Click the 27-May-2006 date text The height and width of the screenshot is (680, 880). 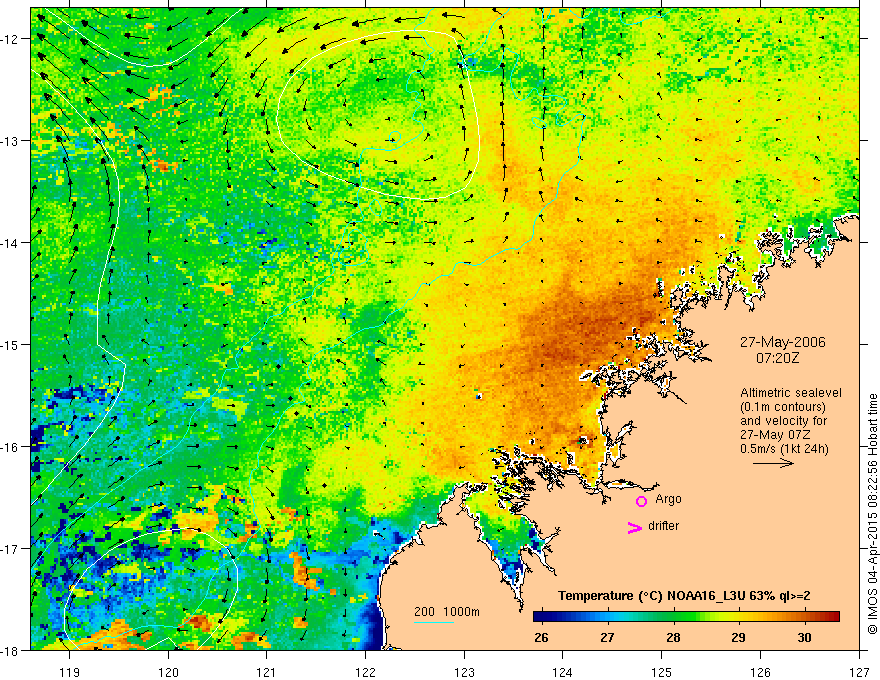(782, 342)
